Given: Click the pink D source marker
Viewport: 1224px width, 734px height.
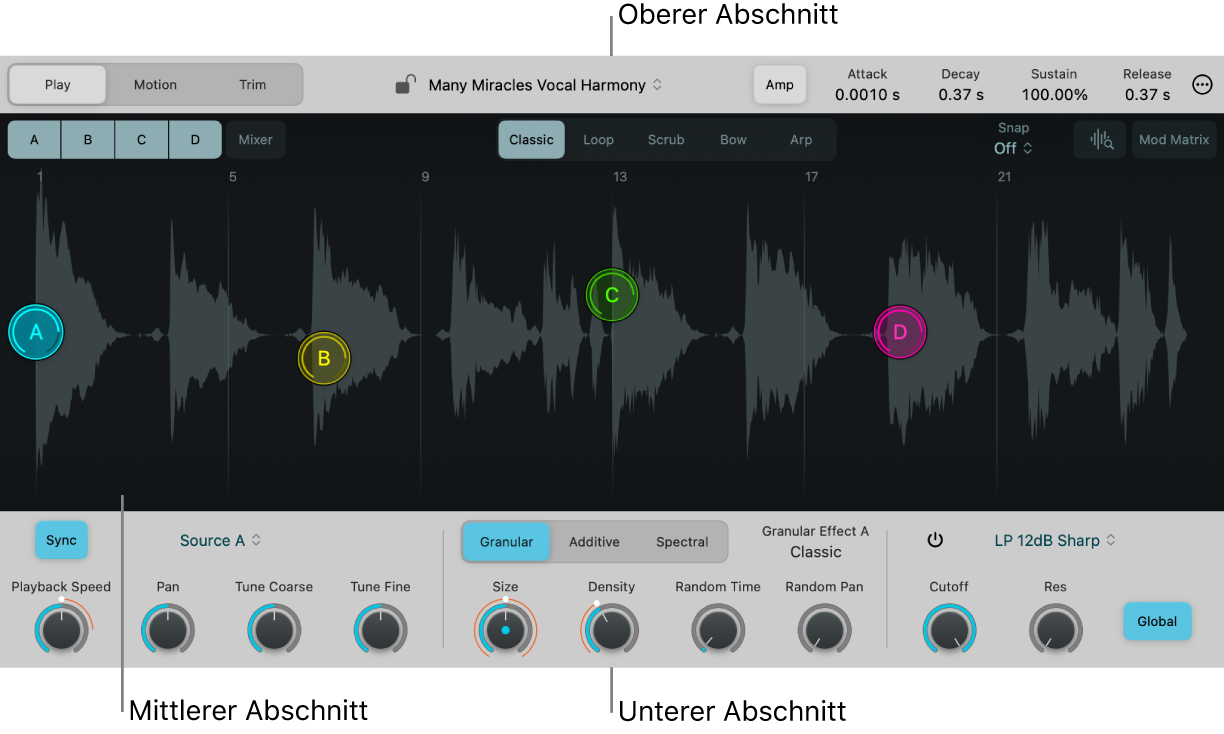Looking at the screenshot, I should [900, 332].
